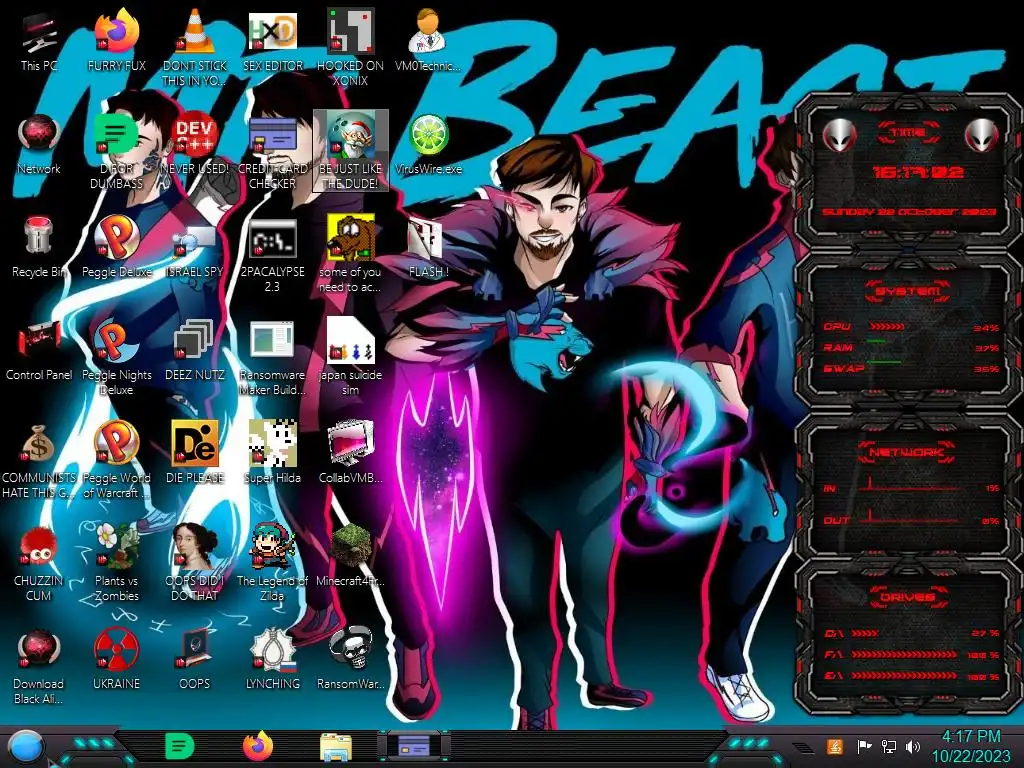Open the Start orb button
Screen dimensions: 1024x768
tap(26, 747)
